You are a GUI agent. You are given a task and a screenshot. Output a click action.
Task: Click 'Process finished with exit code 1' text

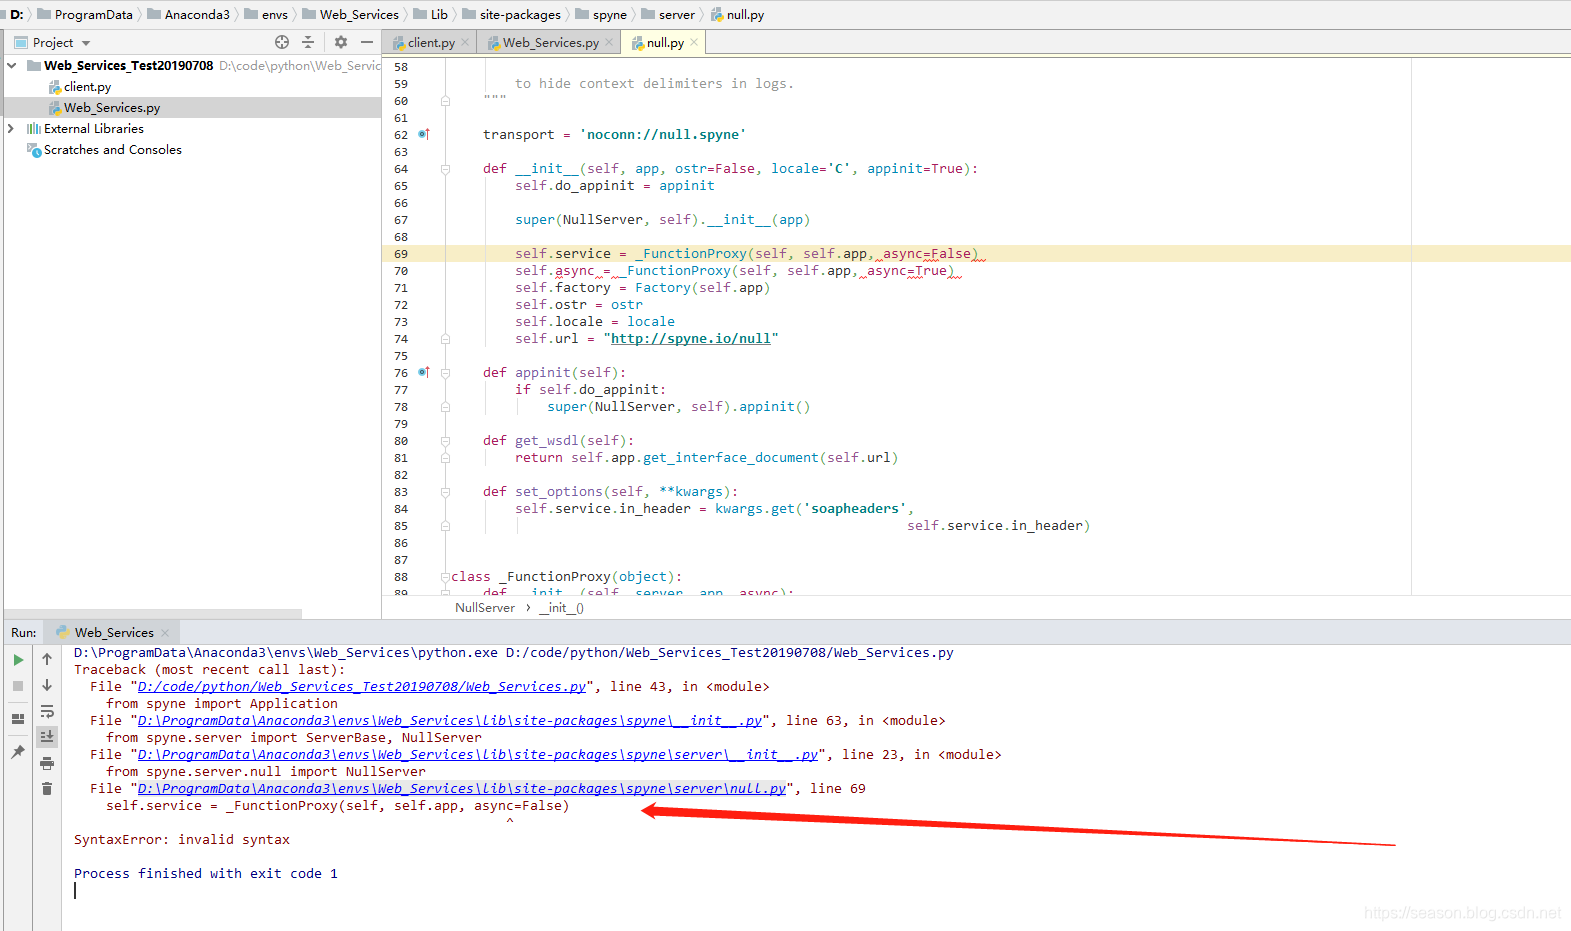pos(206,874)
